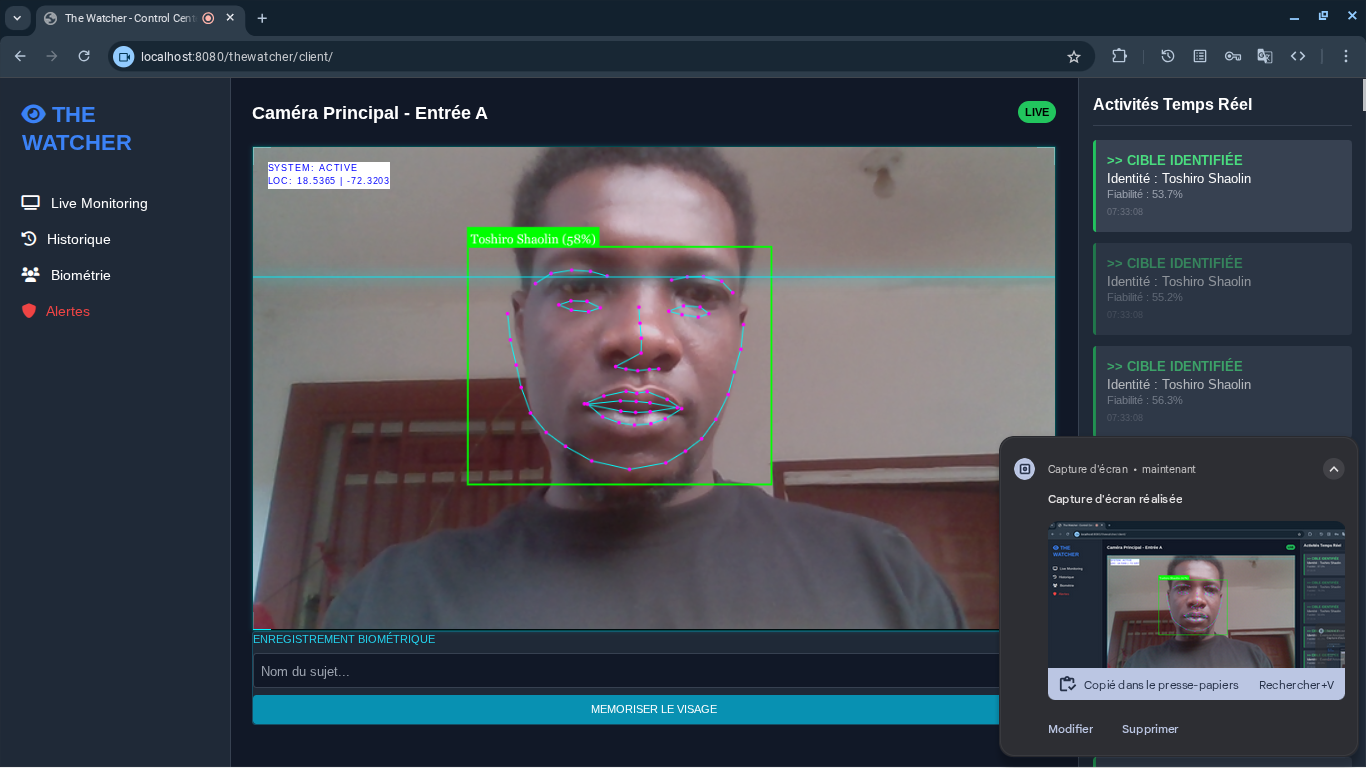The image size is (1366, 768).
Task: Reload the page
Action: tap(84, 57)
